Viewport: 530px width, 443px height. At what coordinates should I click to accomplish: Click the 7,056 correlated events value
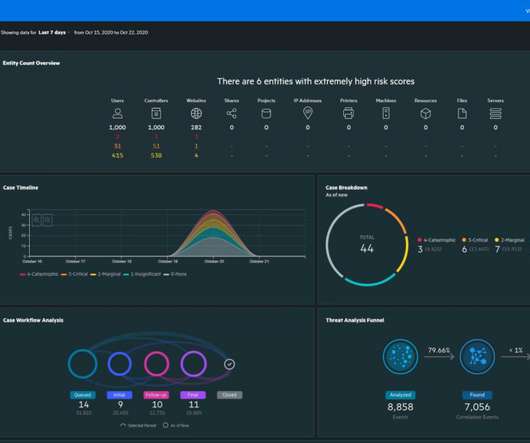coord(477,407)
